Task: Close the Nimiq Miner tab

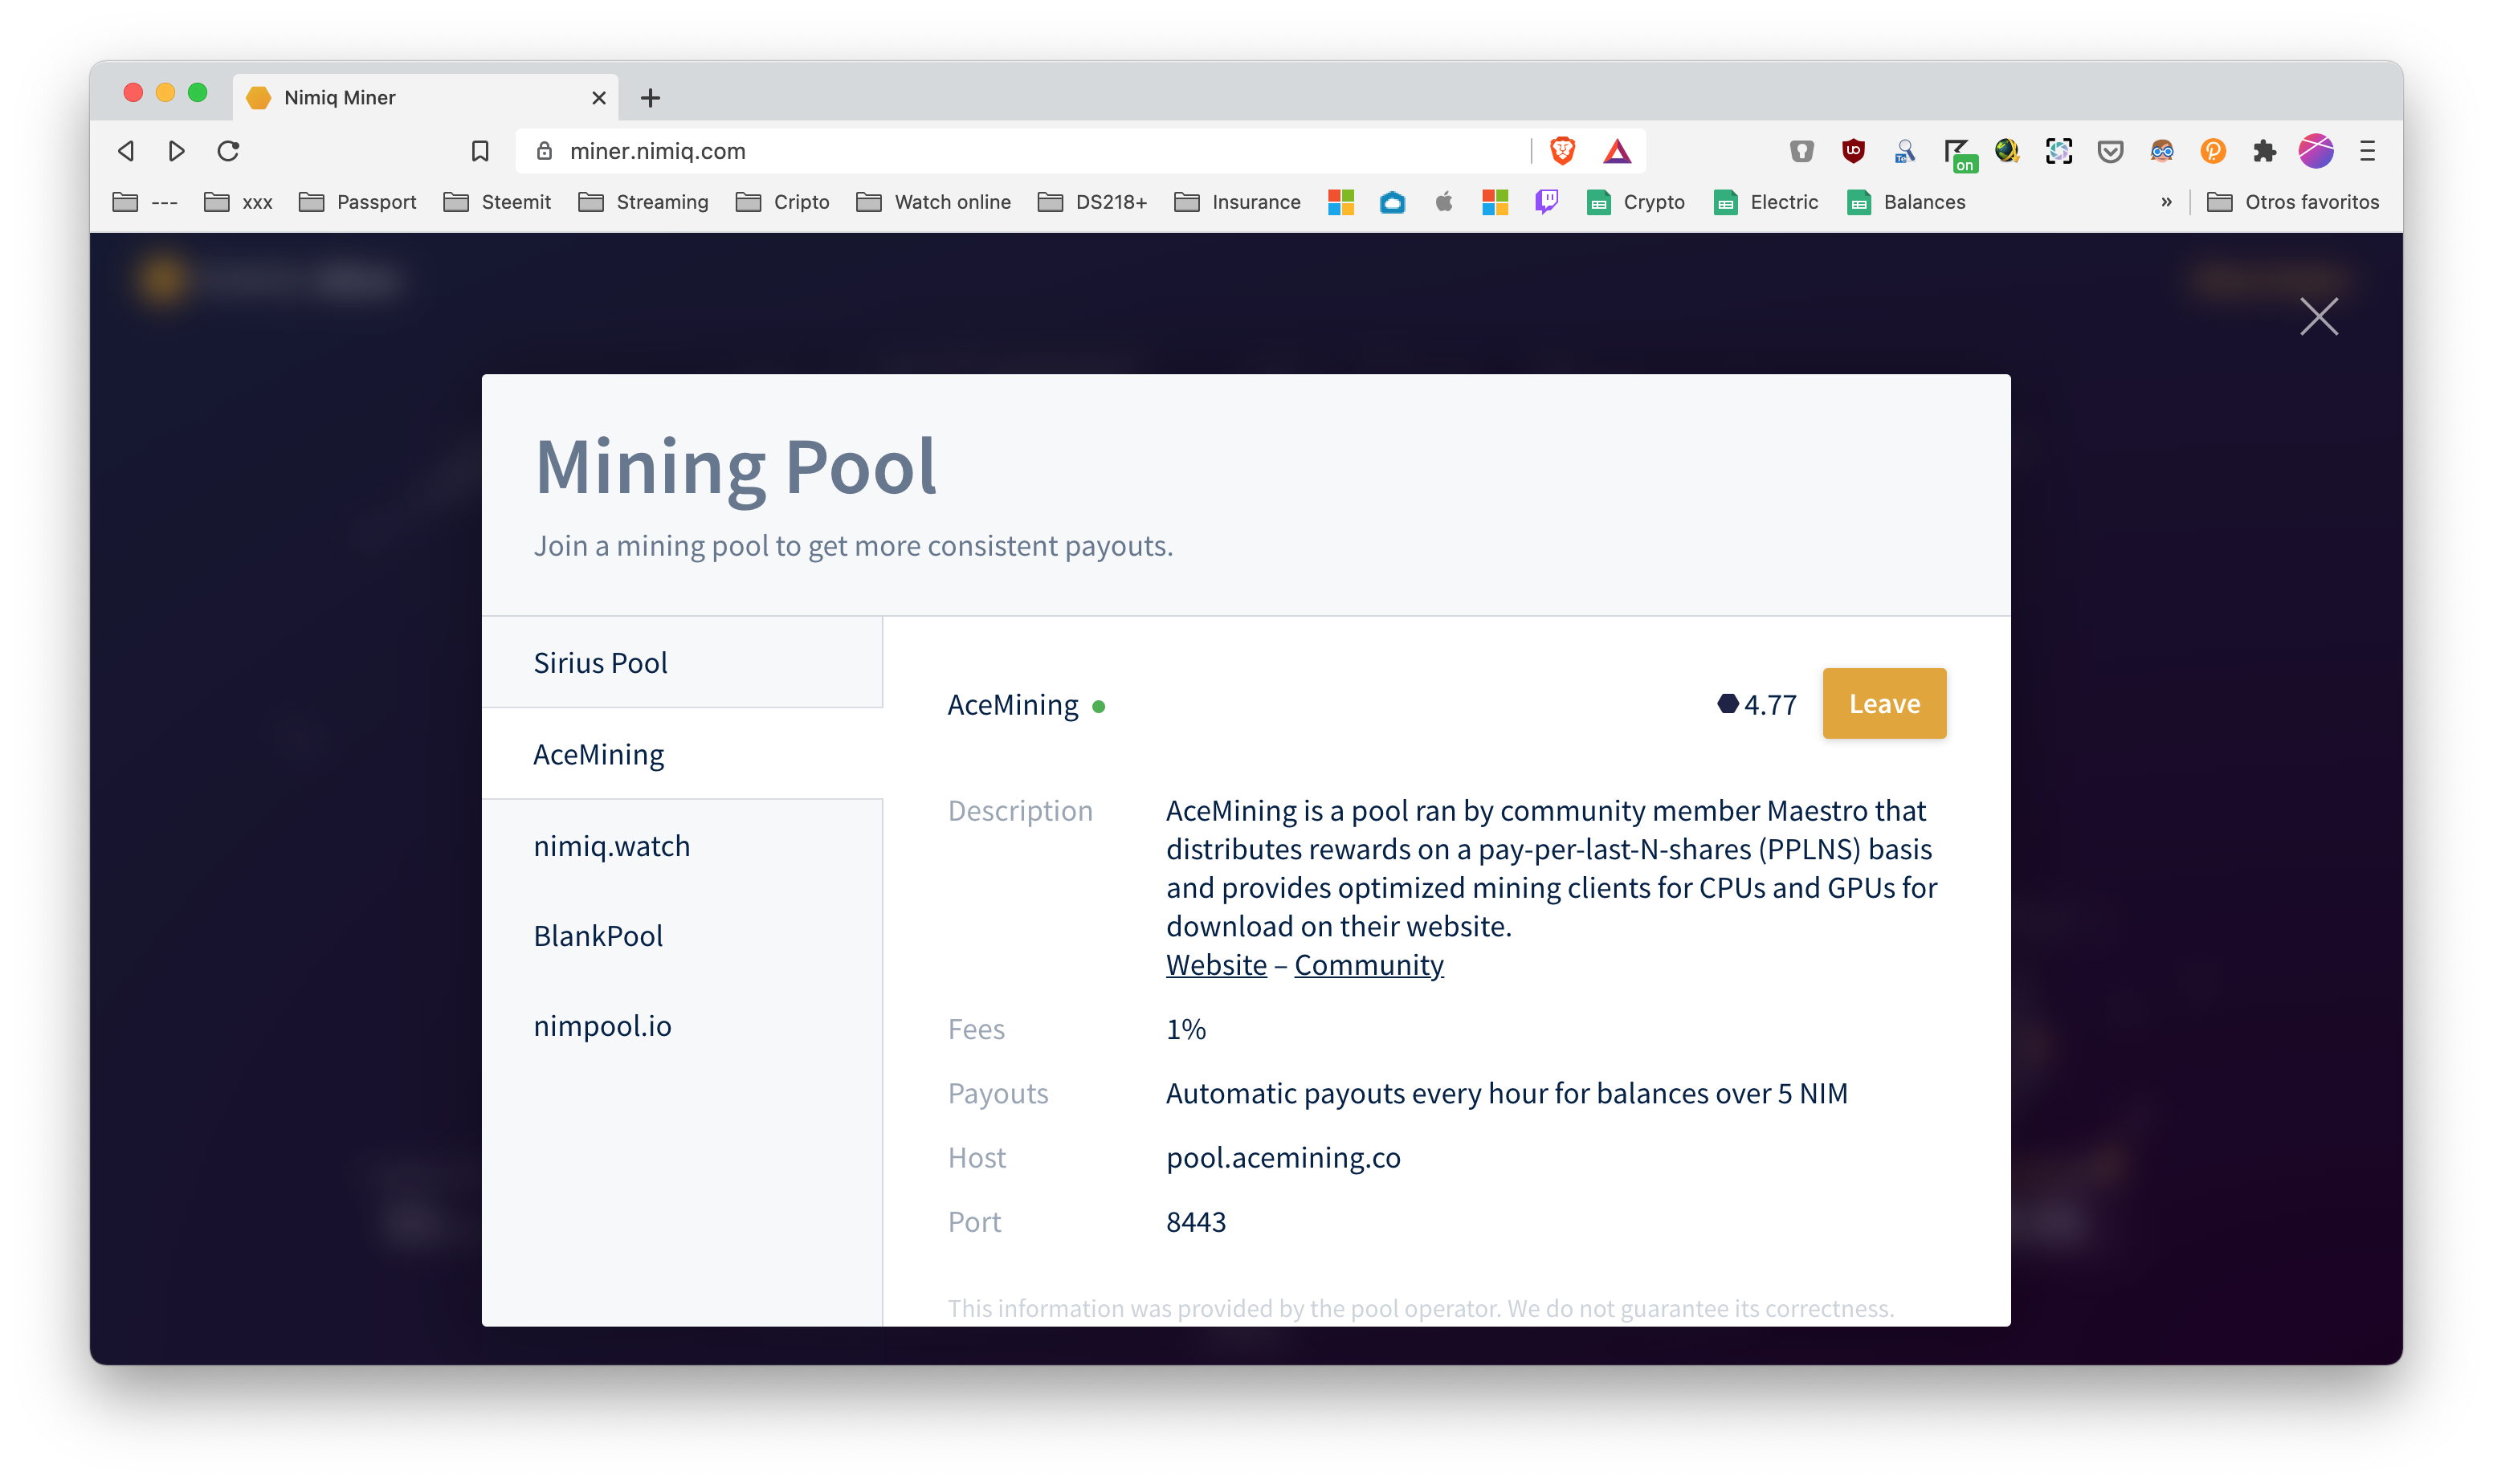Action: pyautogui.click(x=598, y=98)
